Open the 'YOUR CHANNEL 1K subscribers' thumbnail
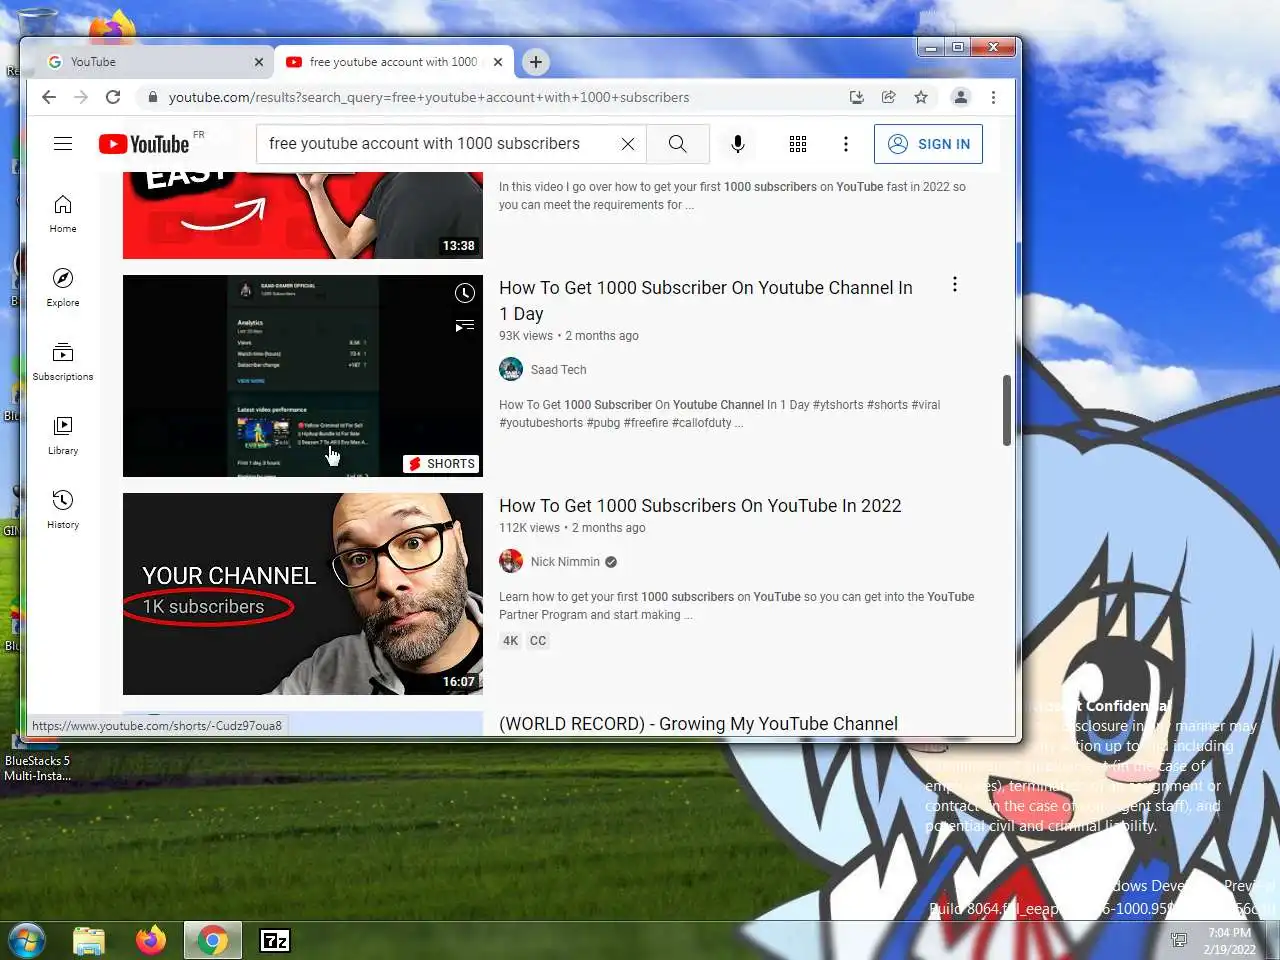 click(303, 594)
